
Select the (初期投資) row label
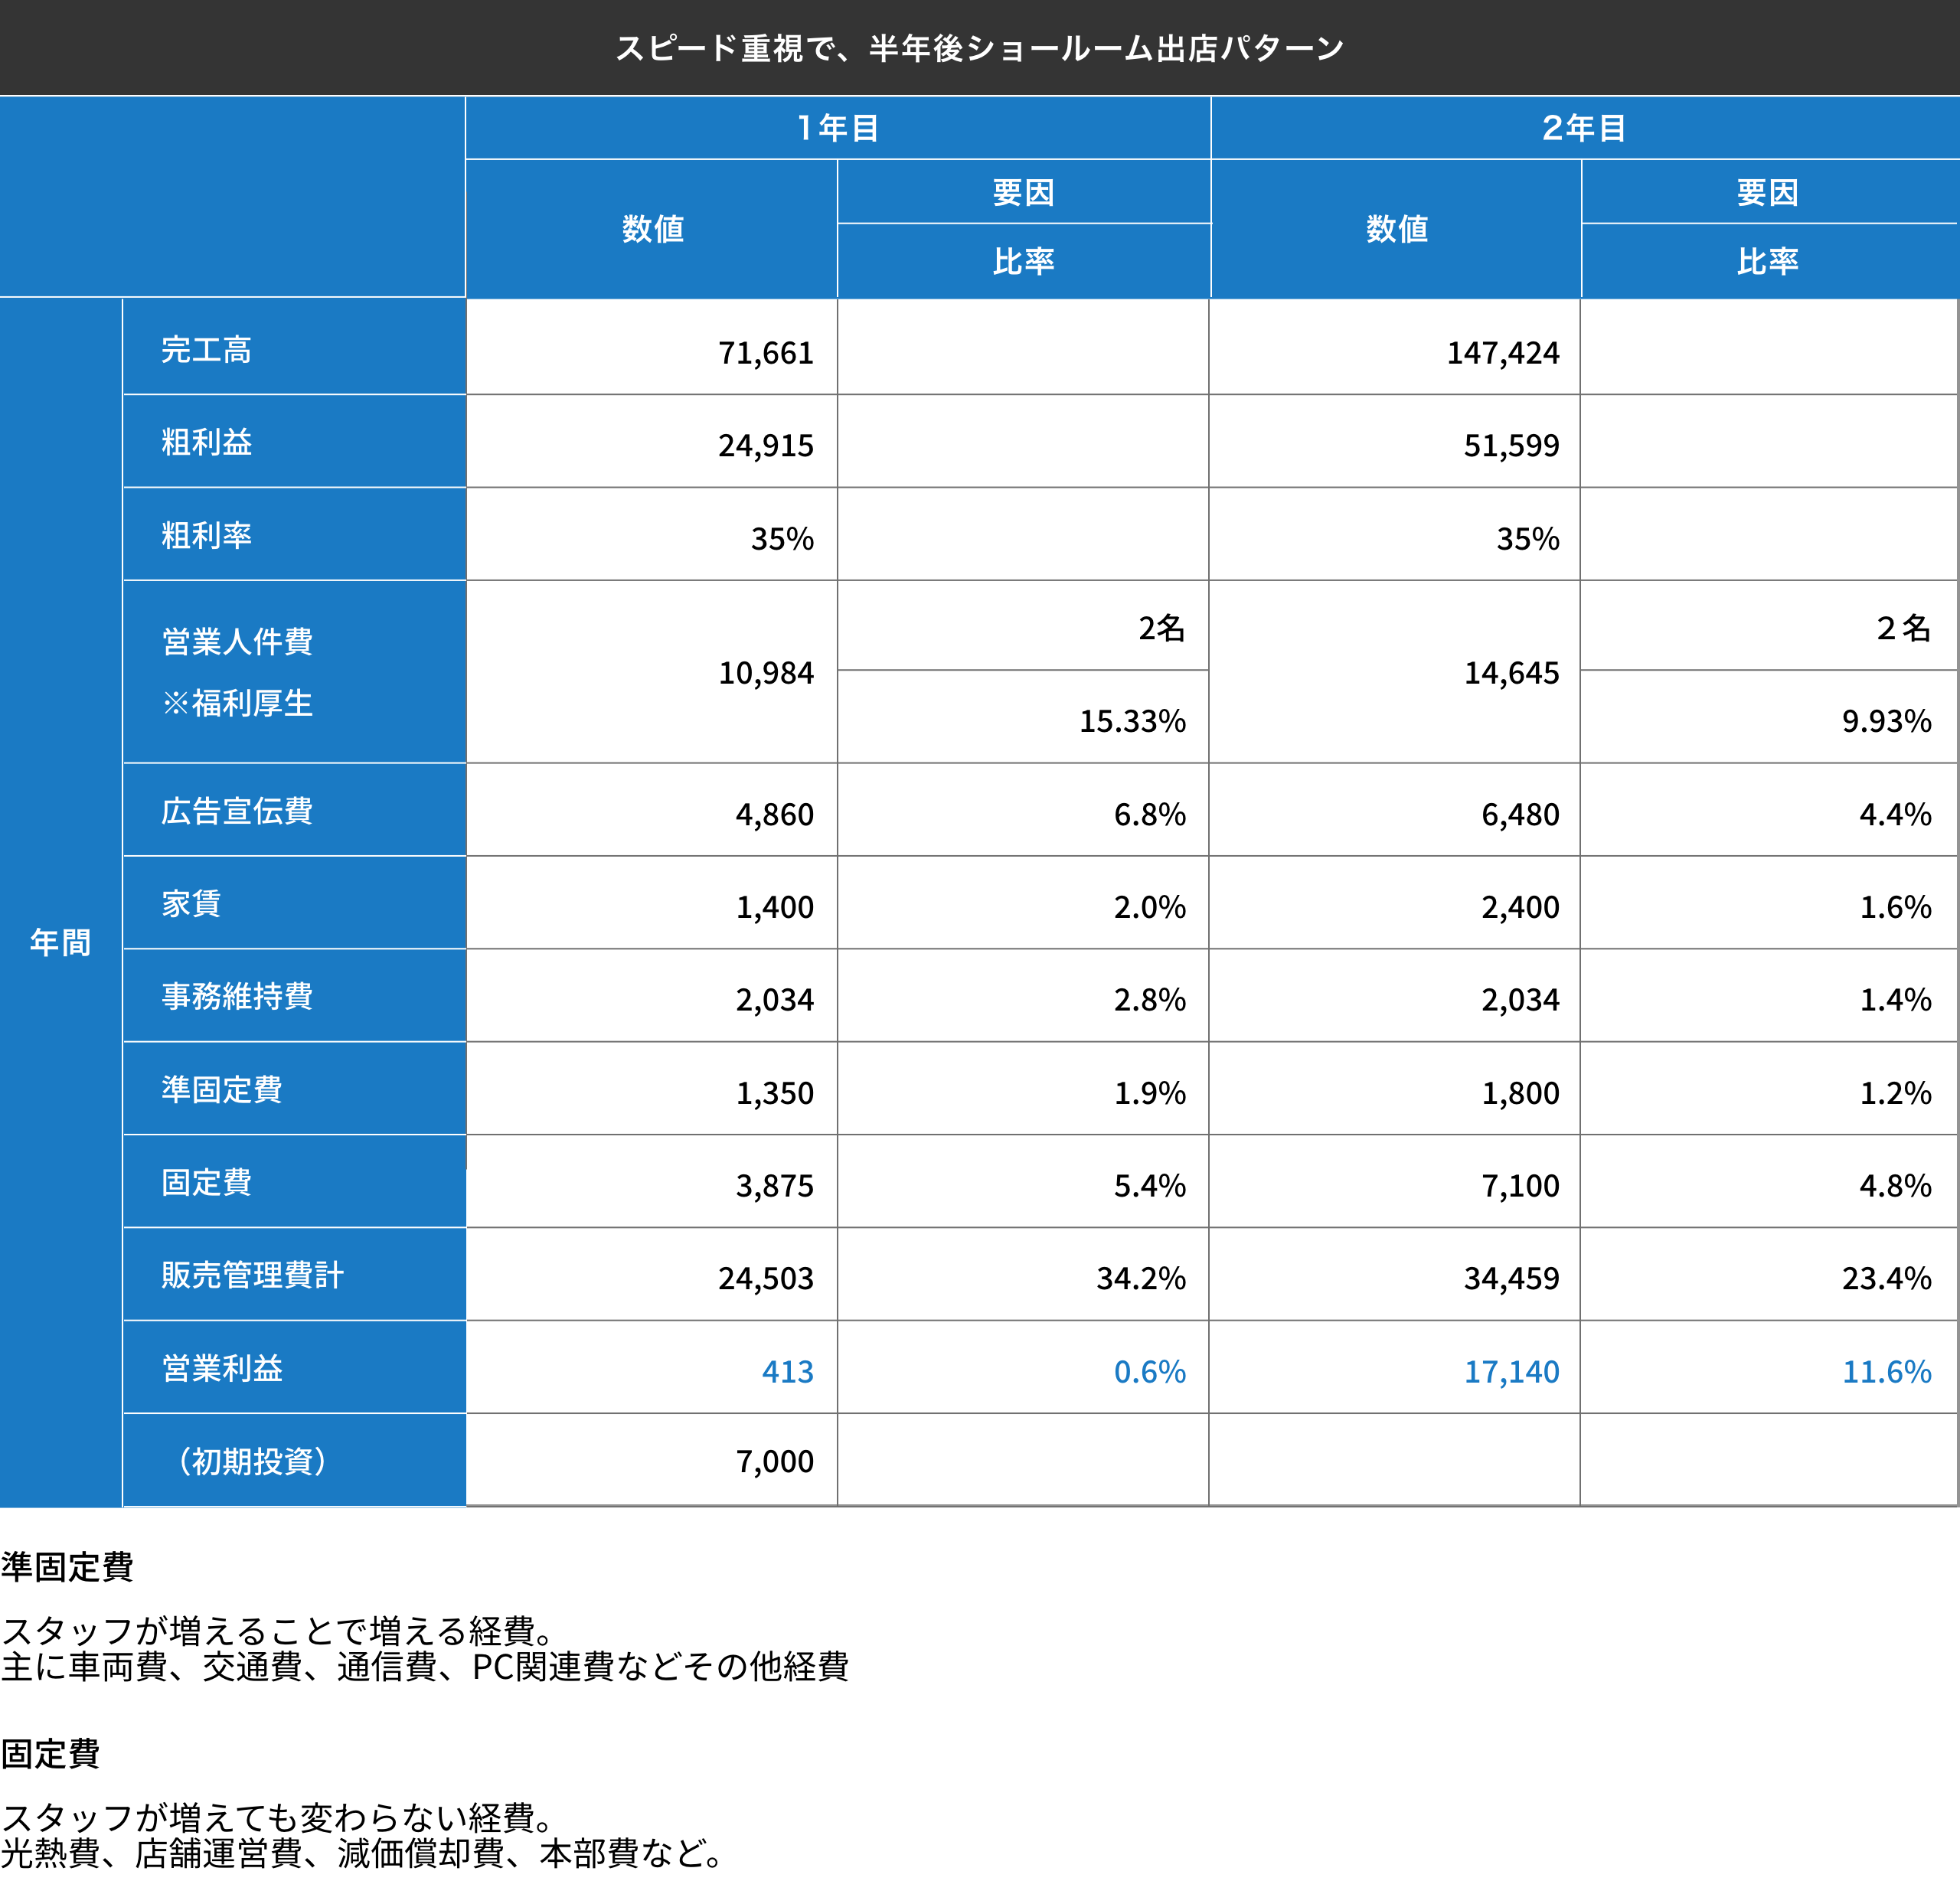coord(252,1461)
